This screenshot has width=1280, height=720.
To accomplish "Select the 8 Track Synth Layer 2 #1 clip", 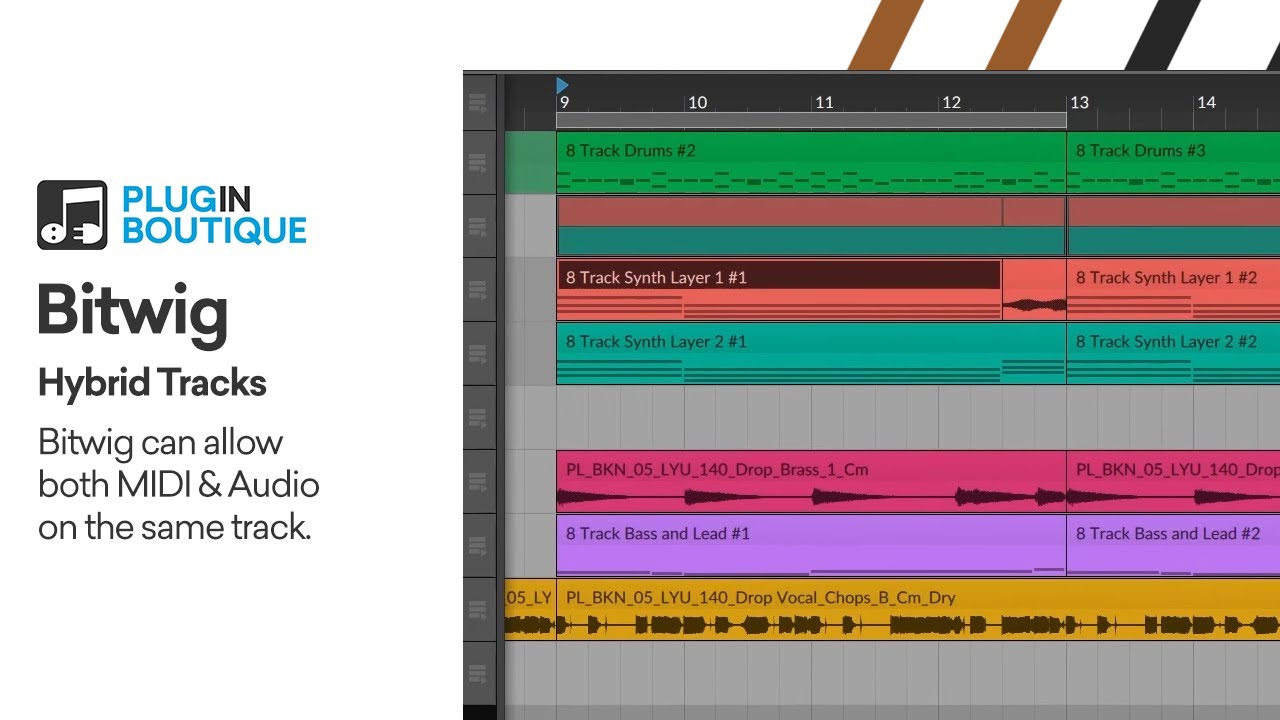I will click(x=811, y=354).
